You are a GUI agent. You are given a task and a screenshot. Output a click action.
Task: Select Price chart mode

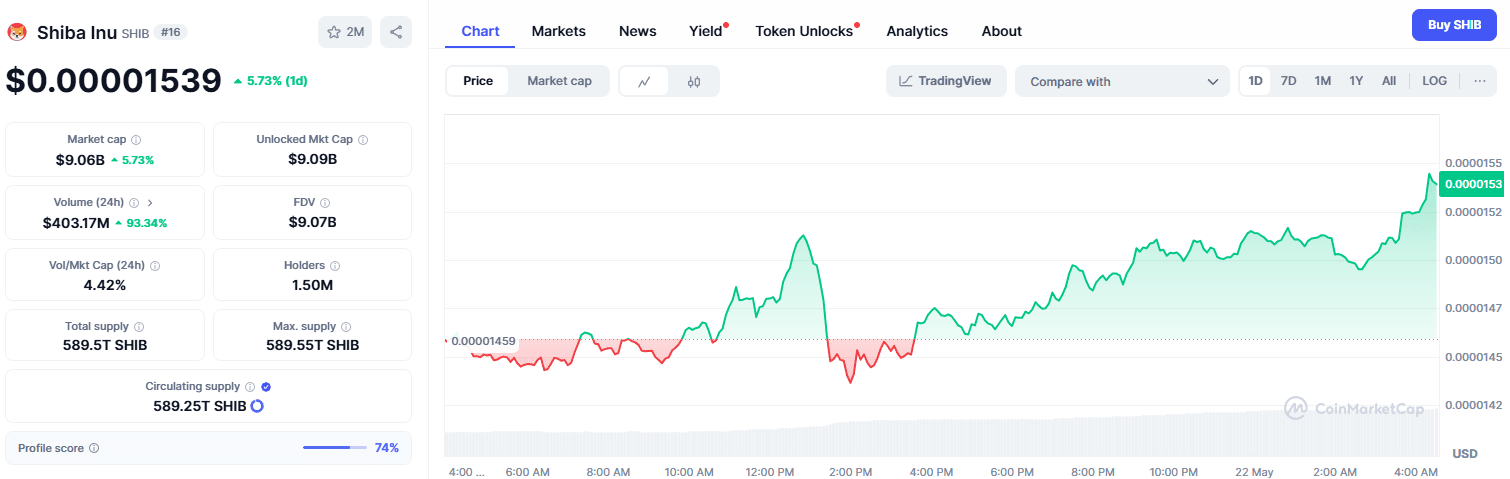click(x=478, y=81)
